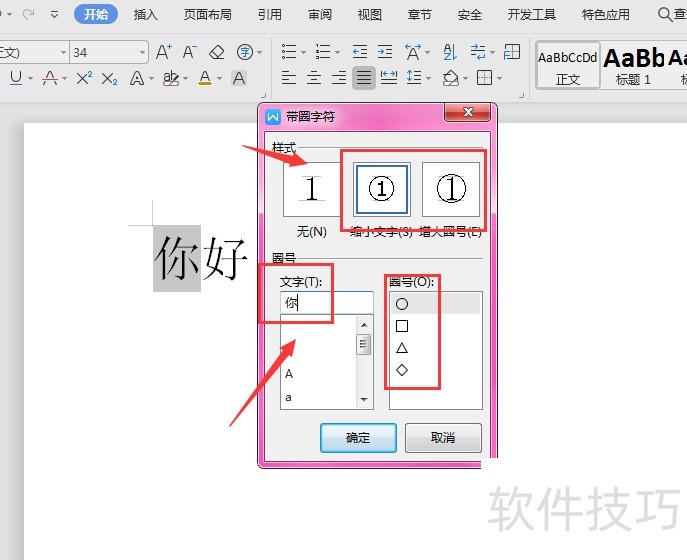Apply subscript X₂ formatting
This screenshot has height=560, width=687.
click(x=109, y=79)
